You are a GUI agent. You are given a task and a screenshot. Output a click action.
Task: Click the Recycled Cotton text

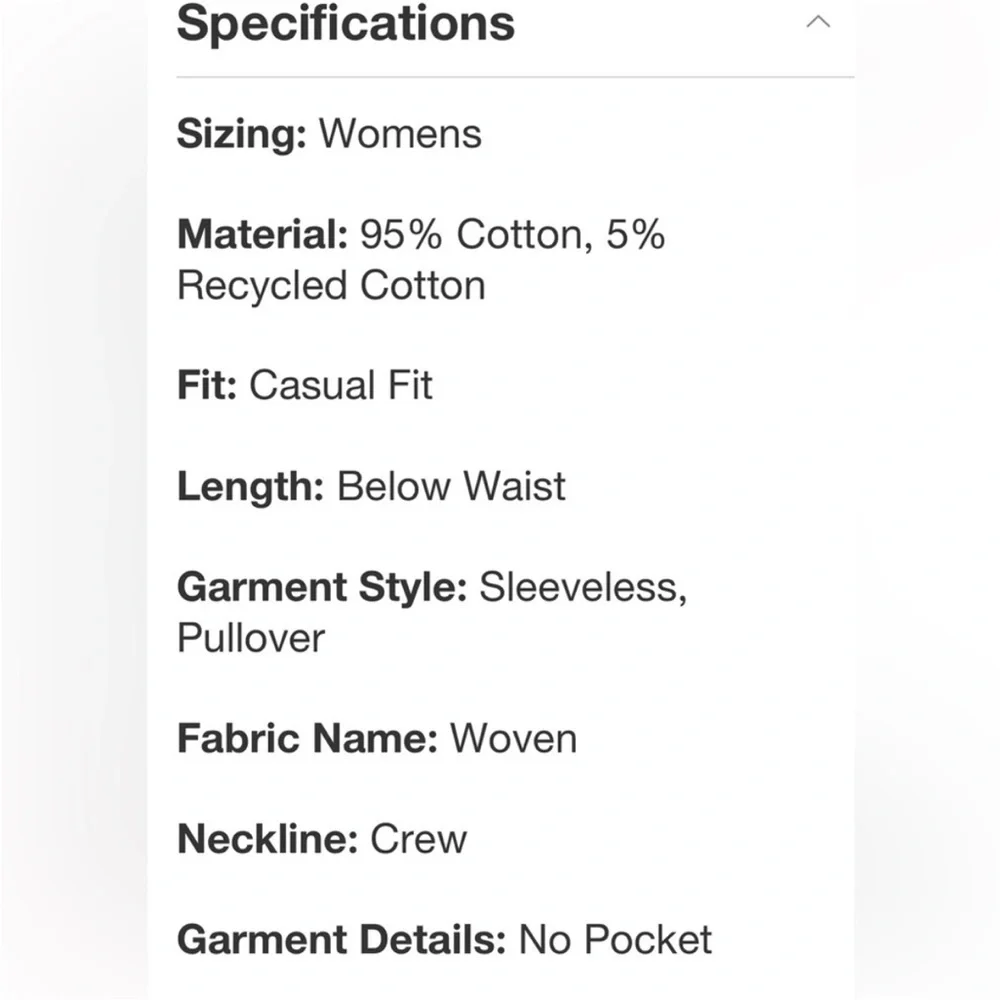[331, 285]
